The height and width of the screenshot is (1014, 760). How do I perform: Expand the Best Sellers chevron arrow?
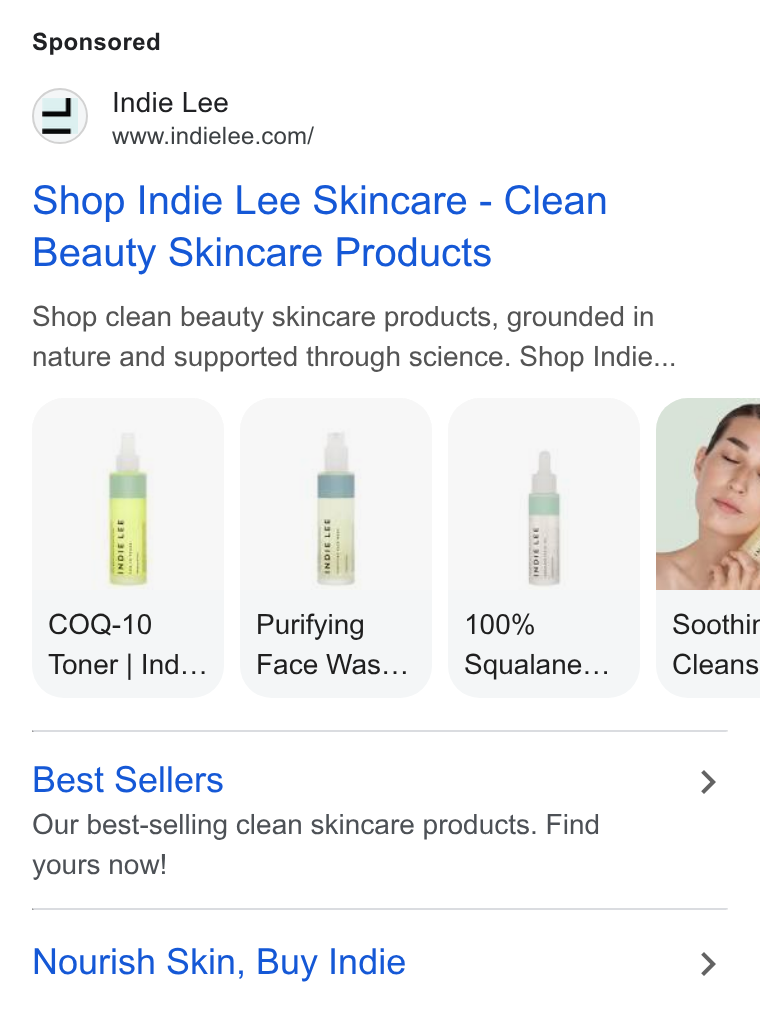[x=708, y=782]
